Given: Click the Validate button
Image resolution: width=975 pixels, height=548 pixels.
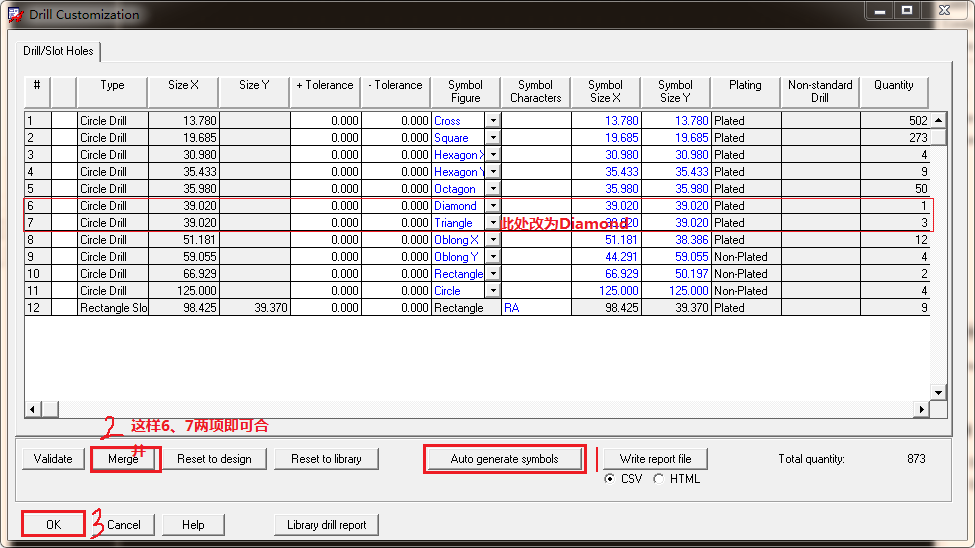Looking at the screenshot, I should point(53,459).
